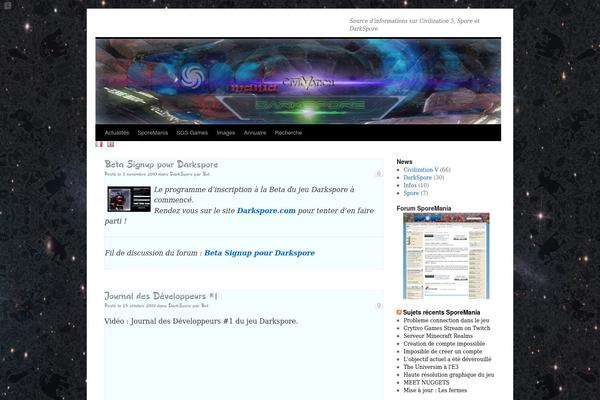The width and height of the screenshot is (600, 400).
Task: Click the Sujets récents SporeMania heading
Action: [x=441, y=312]
